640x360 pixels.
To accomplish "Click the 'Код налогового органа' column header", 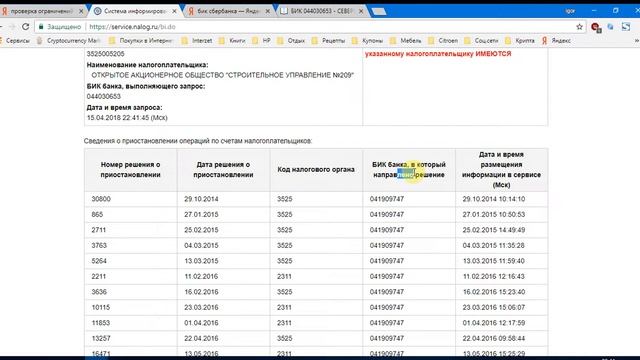I will coord(316,170).
